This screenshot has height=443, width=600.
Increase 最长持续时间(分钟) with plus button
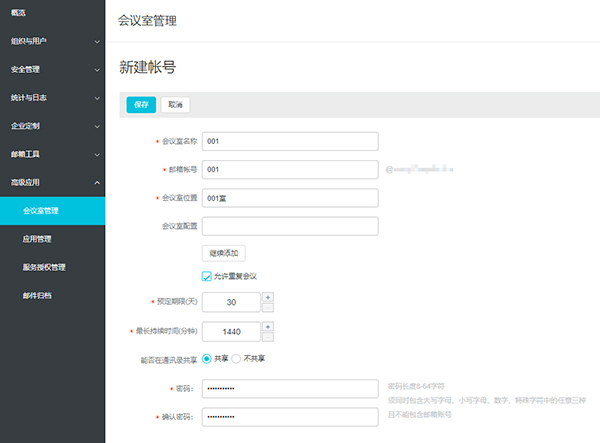(x=267, y=326)
